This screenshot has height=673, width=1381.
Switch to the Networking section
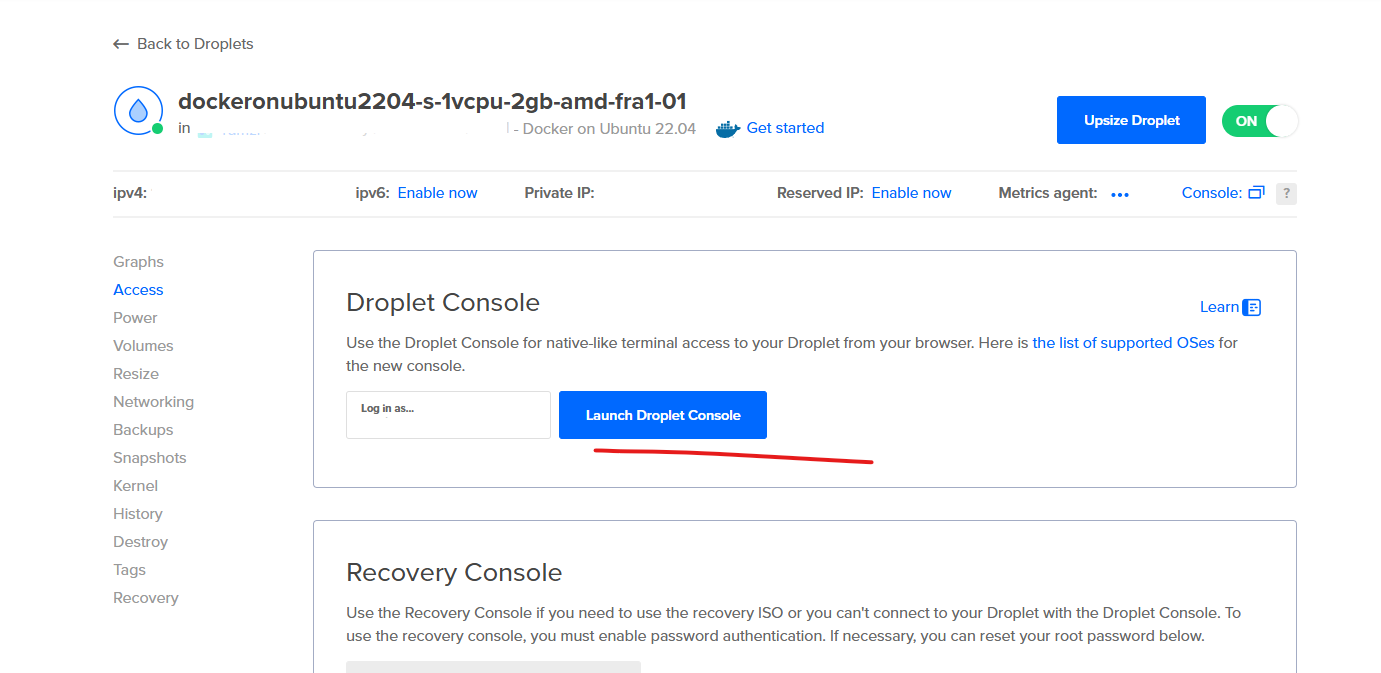click(x=153, y=401)
